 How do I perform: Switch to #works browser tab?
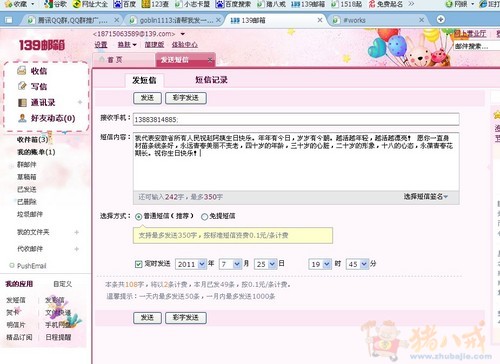[x=378, y=20]
